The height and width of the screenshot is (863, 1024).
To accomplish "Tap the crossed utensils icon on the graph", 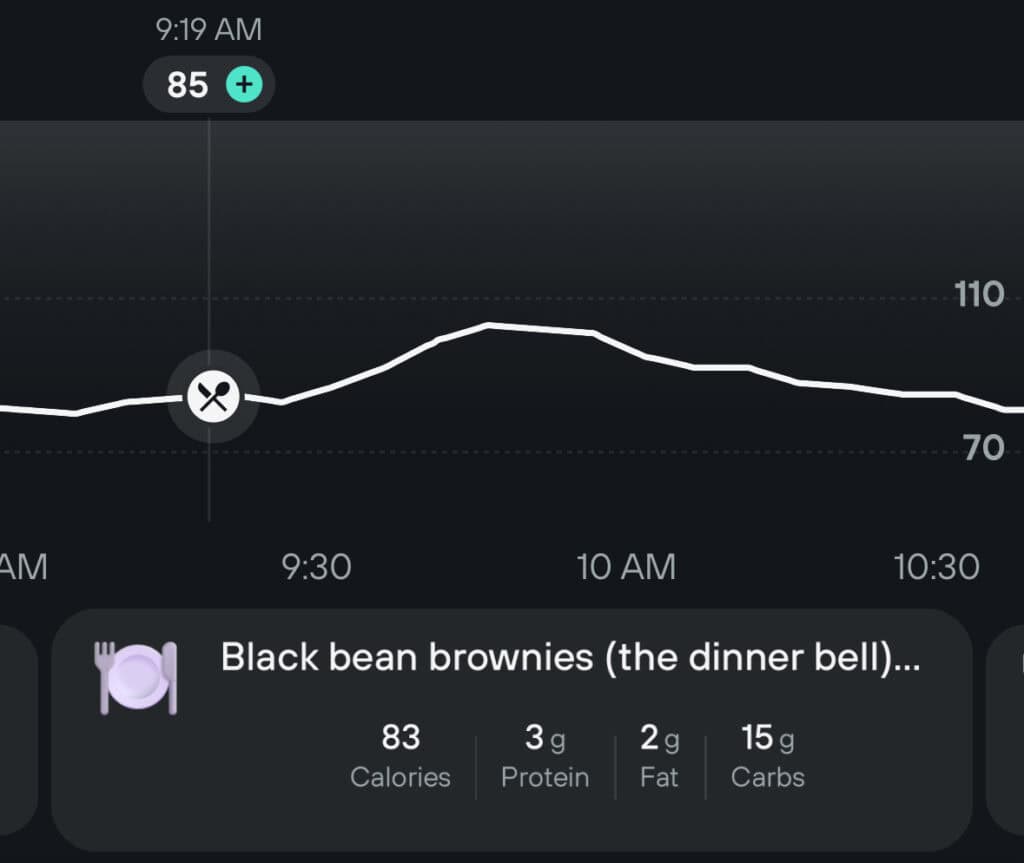I will click(x=212, y=394).
